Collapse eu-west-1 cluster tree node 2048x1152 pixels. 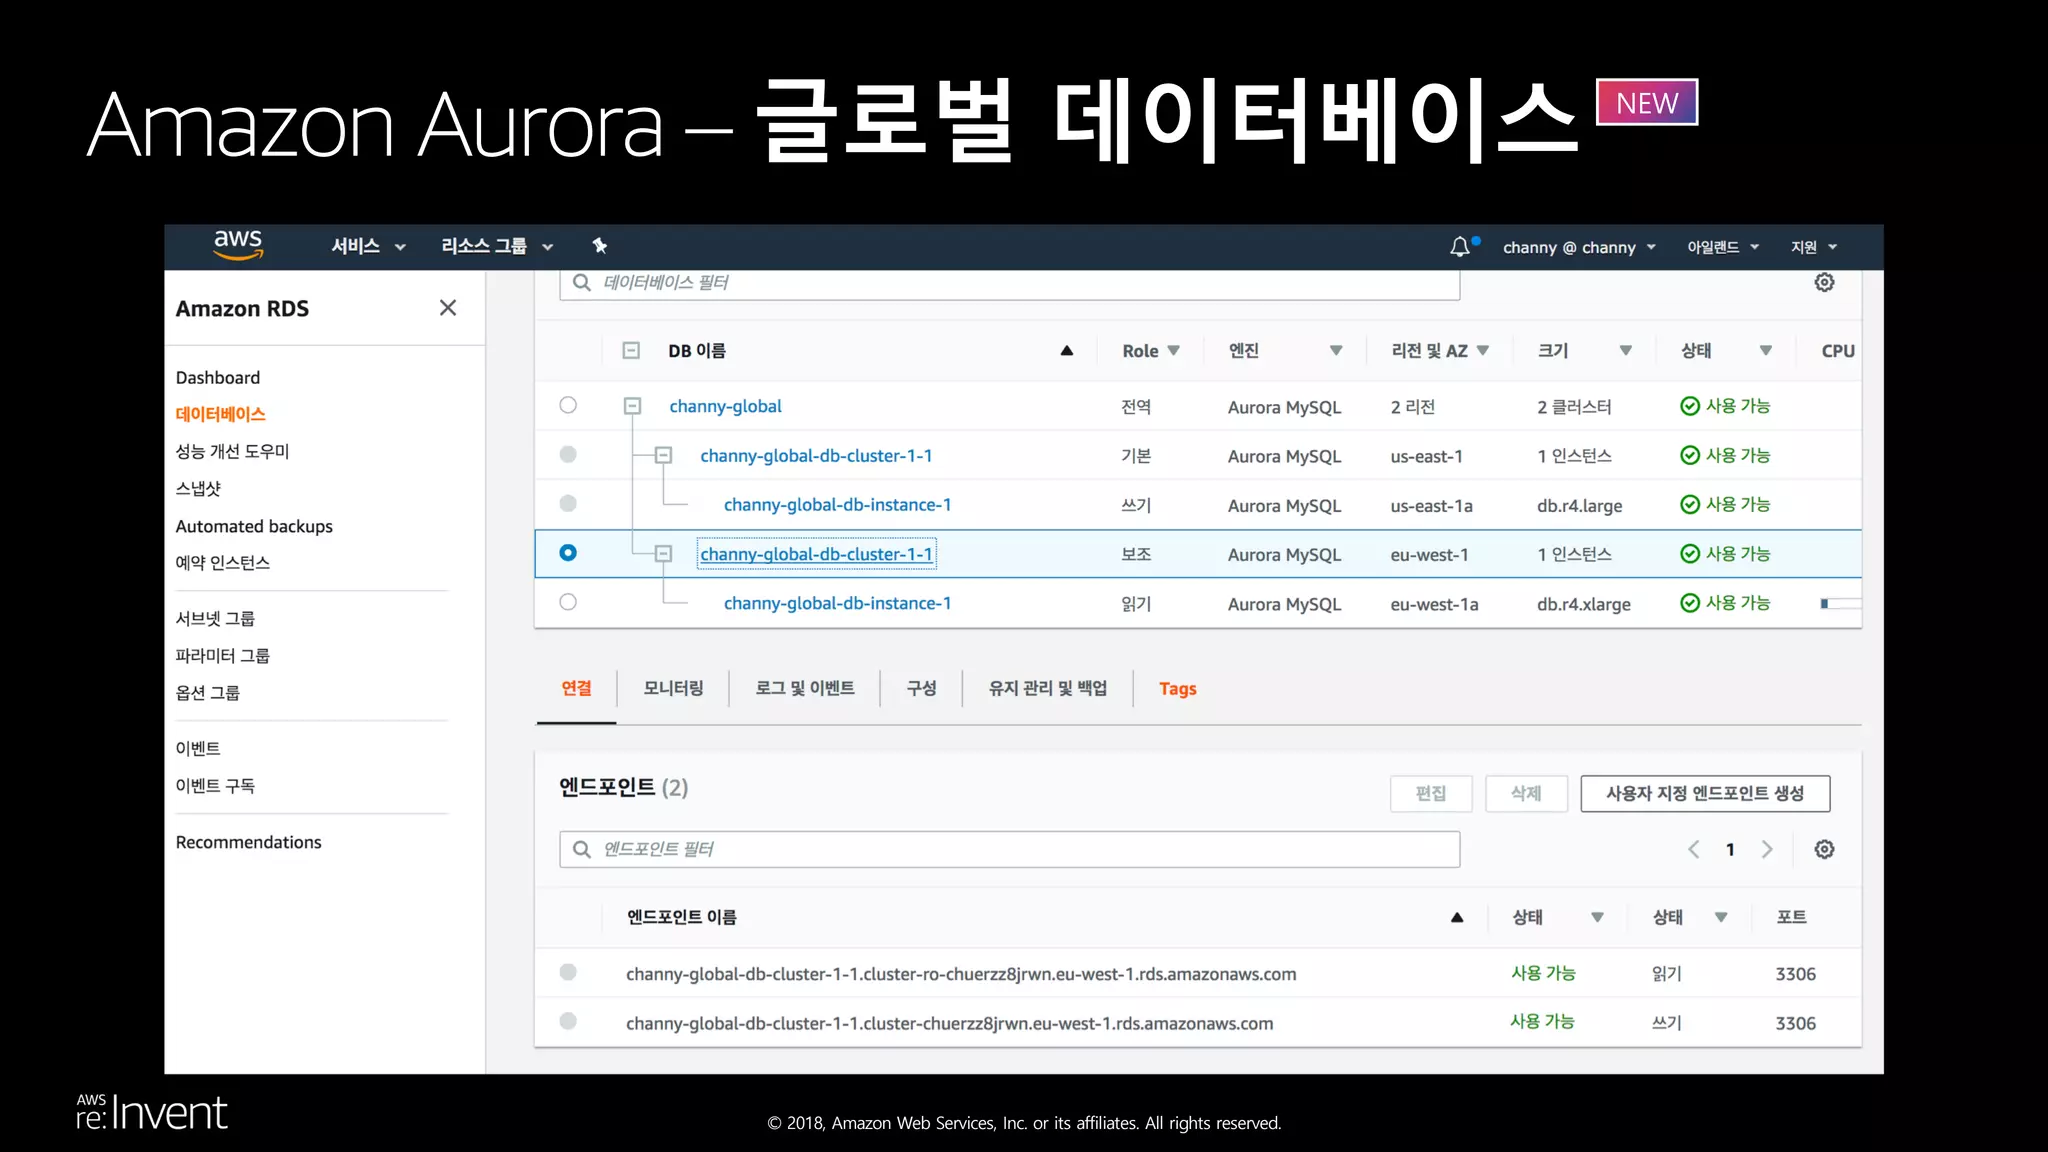(663, 554)
